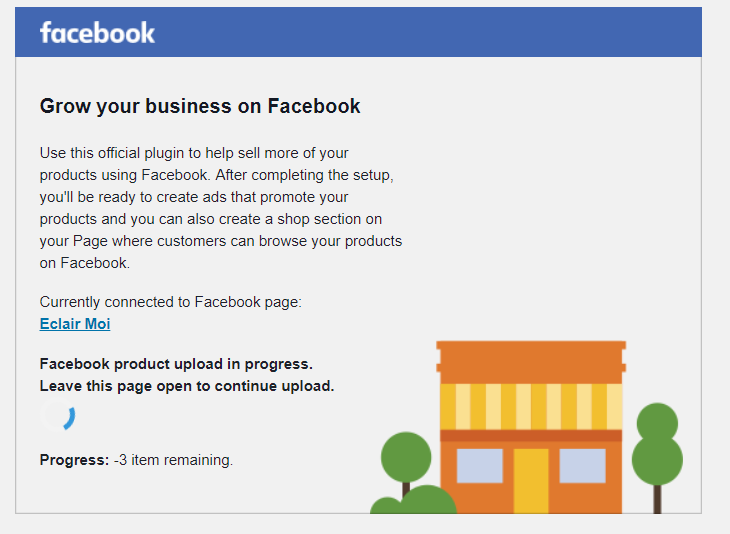The image size is (730, 534).
Task: Click the Progress items remaining text
Action: tap(136, 460)
